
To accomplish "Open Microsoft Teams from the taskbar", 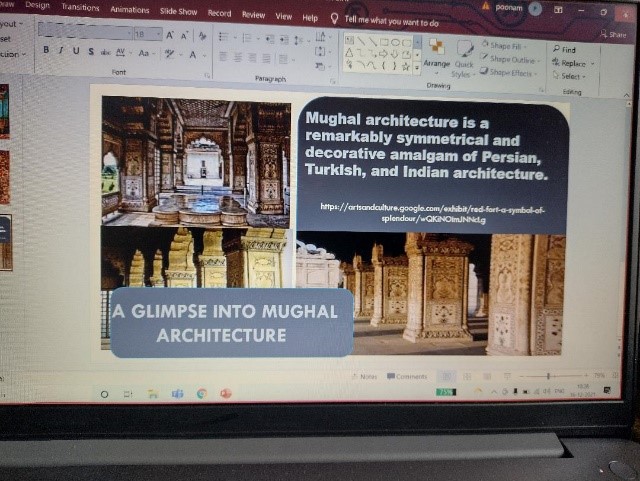I will click(177, 394).
